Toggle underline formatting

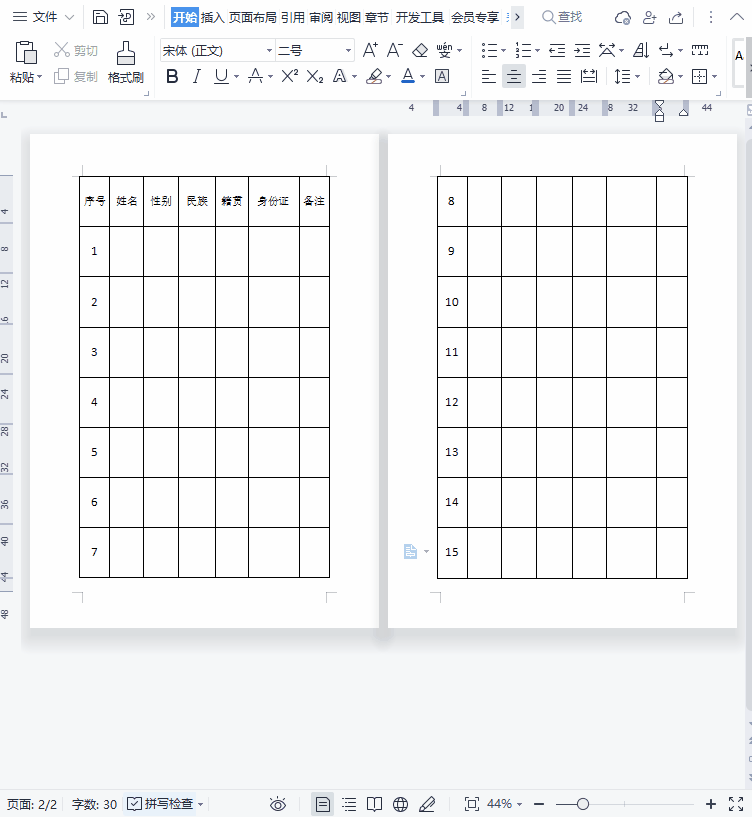coord(221,77)
